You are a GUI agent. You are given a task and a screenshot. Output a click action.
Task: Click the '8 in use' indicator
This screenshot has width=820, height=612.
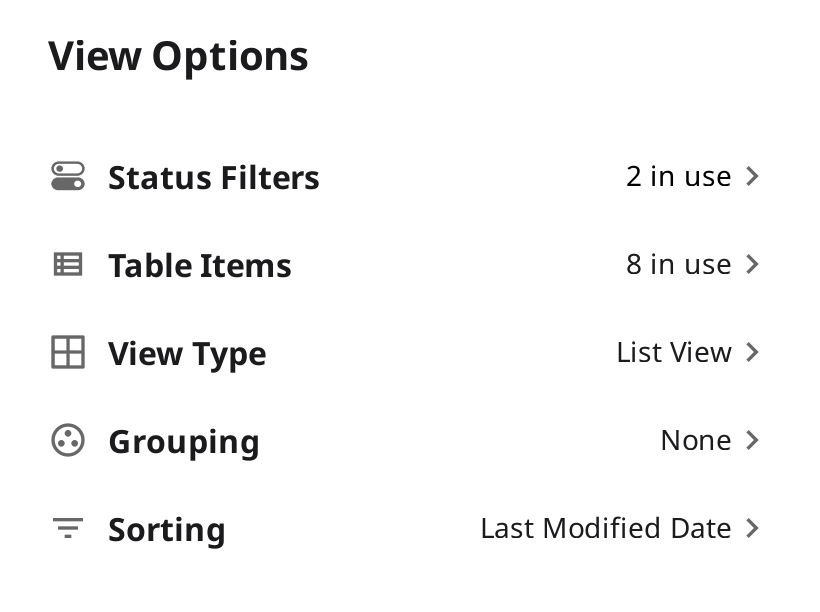click(678, 265)
